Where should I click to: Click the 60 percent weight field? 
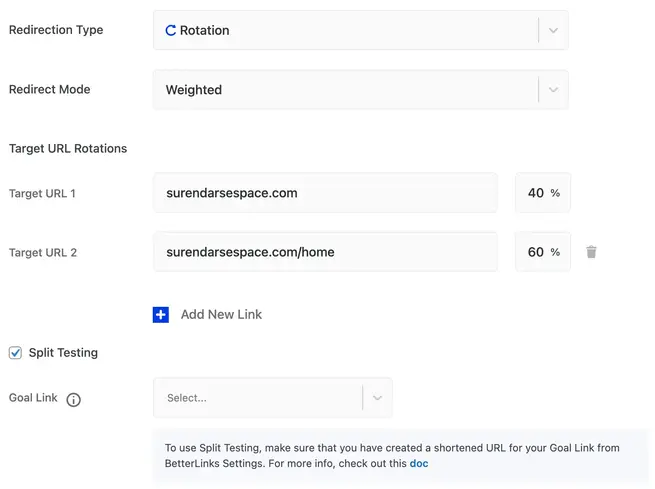click(537, 252)
